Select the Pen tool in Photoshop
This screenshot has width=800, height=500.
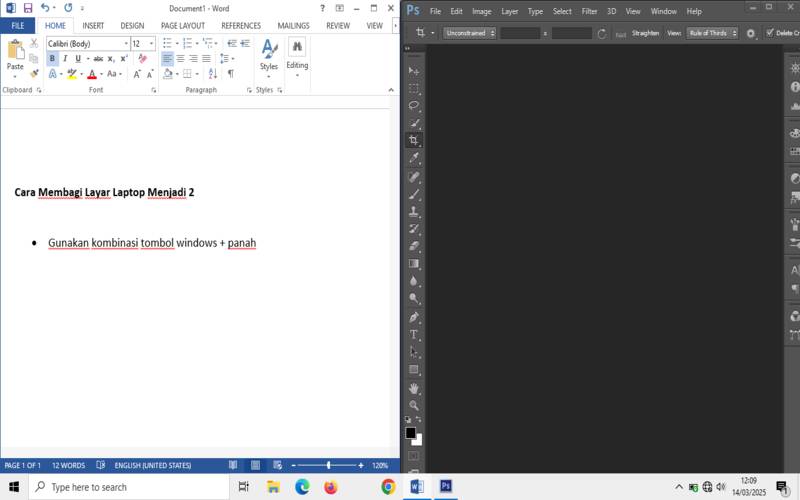pos(414,317)
